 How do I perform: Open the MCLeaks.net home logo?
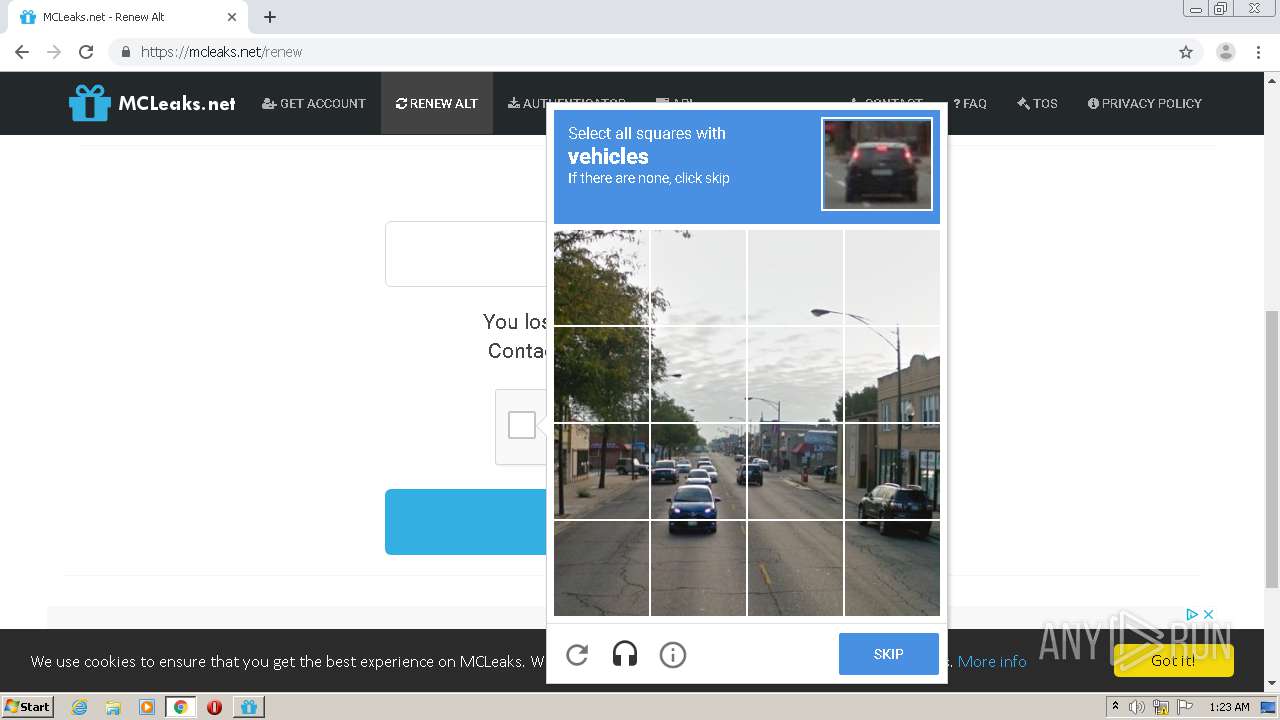[152, 103]
